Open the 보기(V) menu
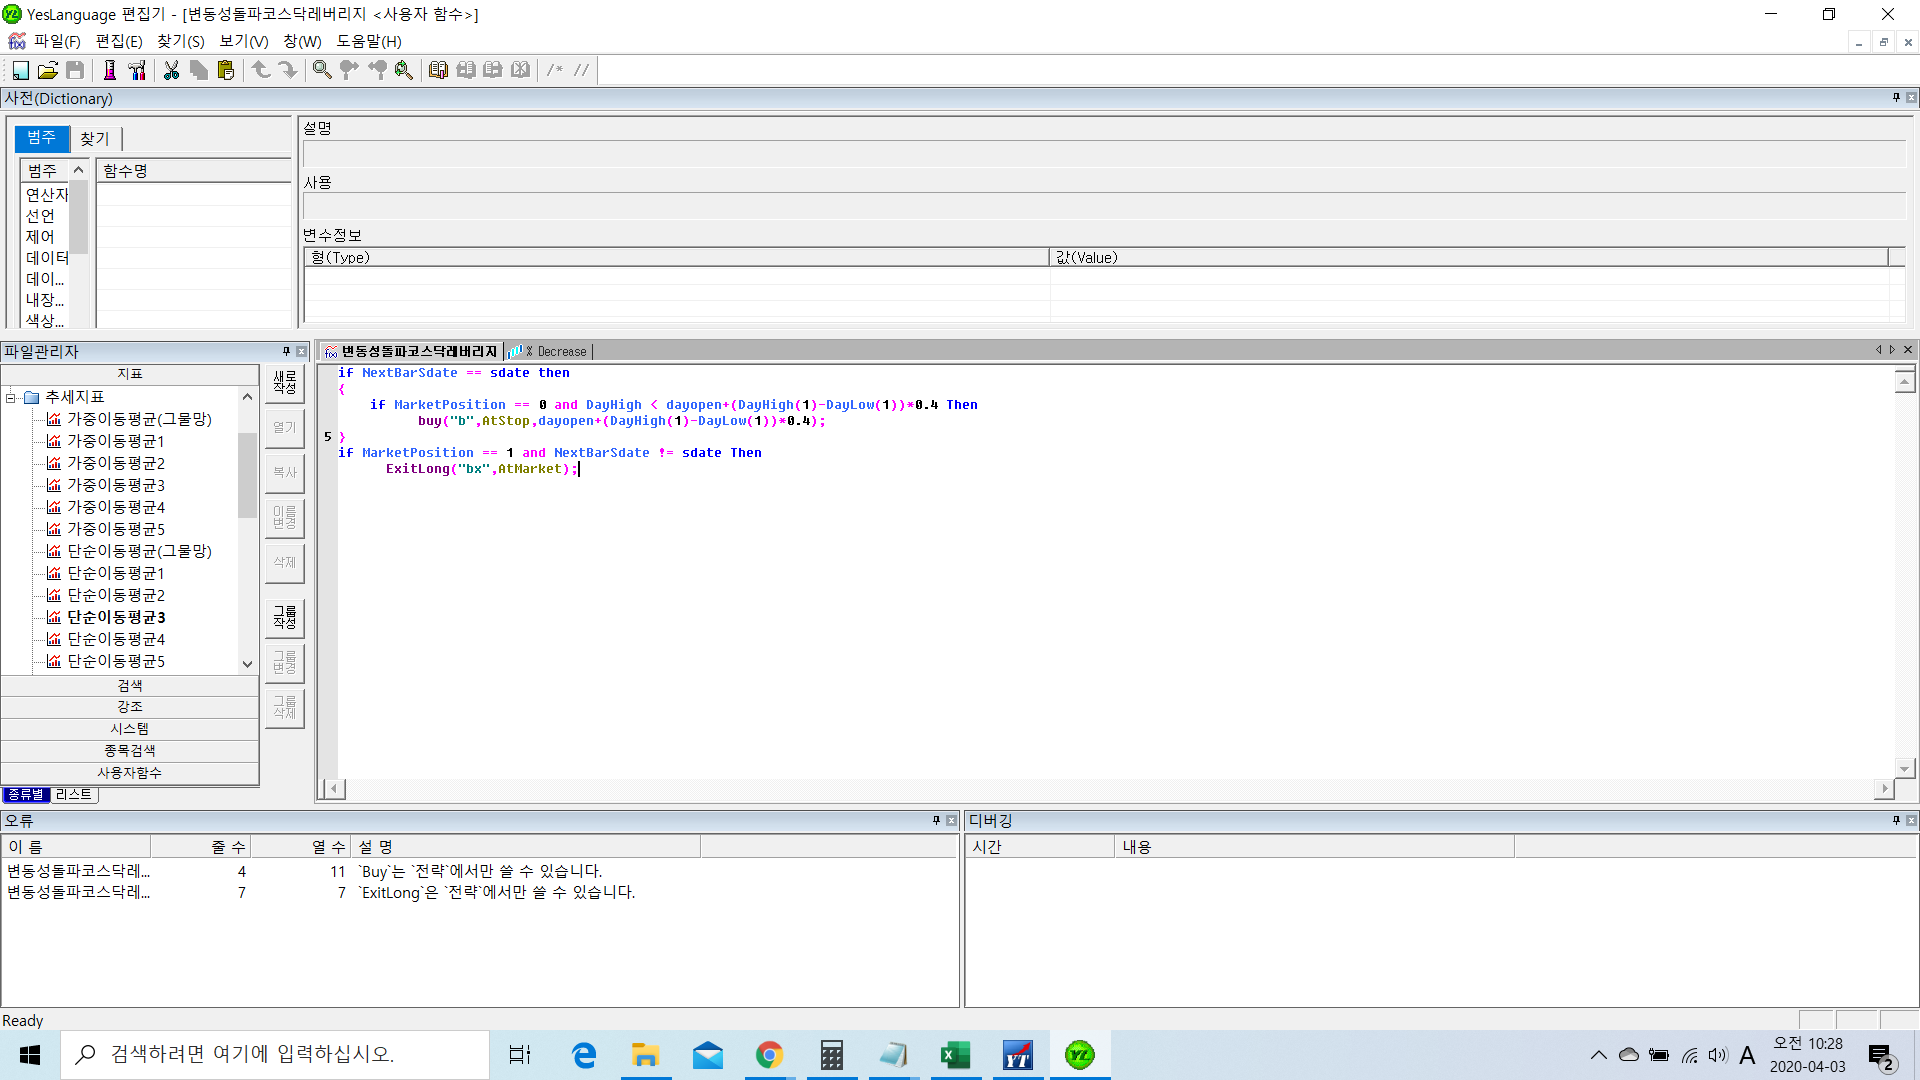The width and height of the screenshot is (1920, 1080). pos(244,41)
